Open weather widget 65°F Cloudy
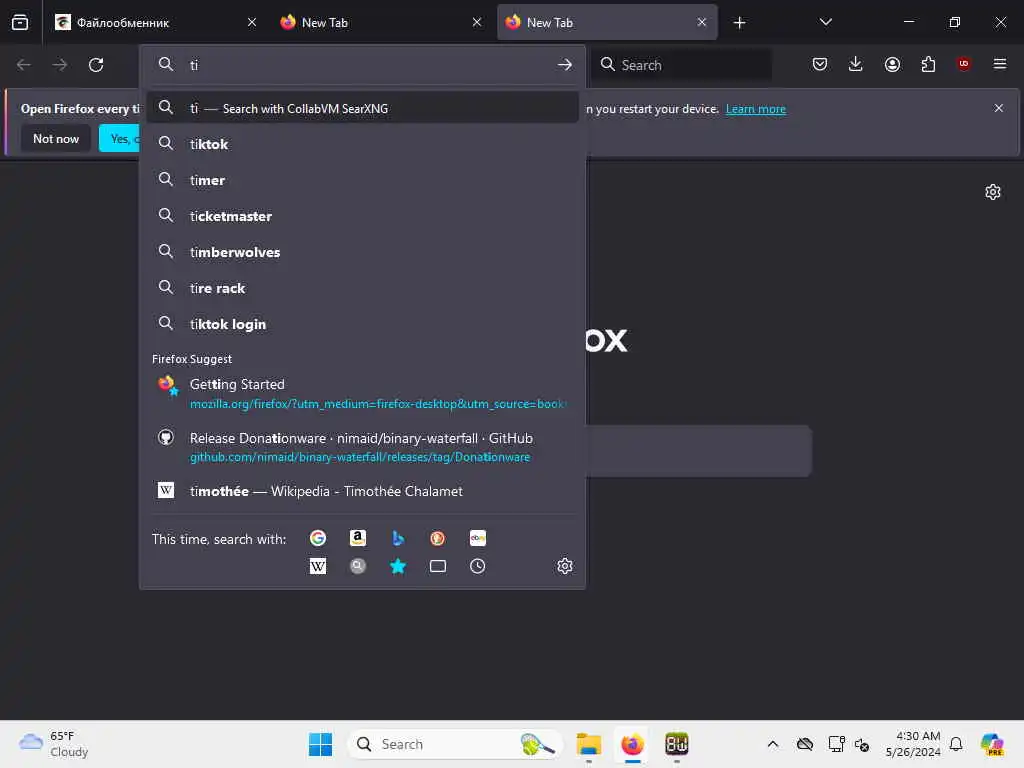The width and height of the screenshot is (1024, 768). tap(54, 744)
